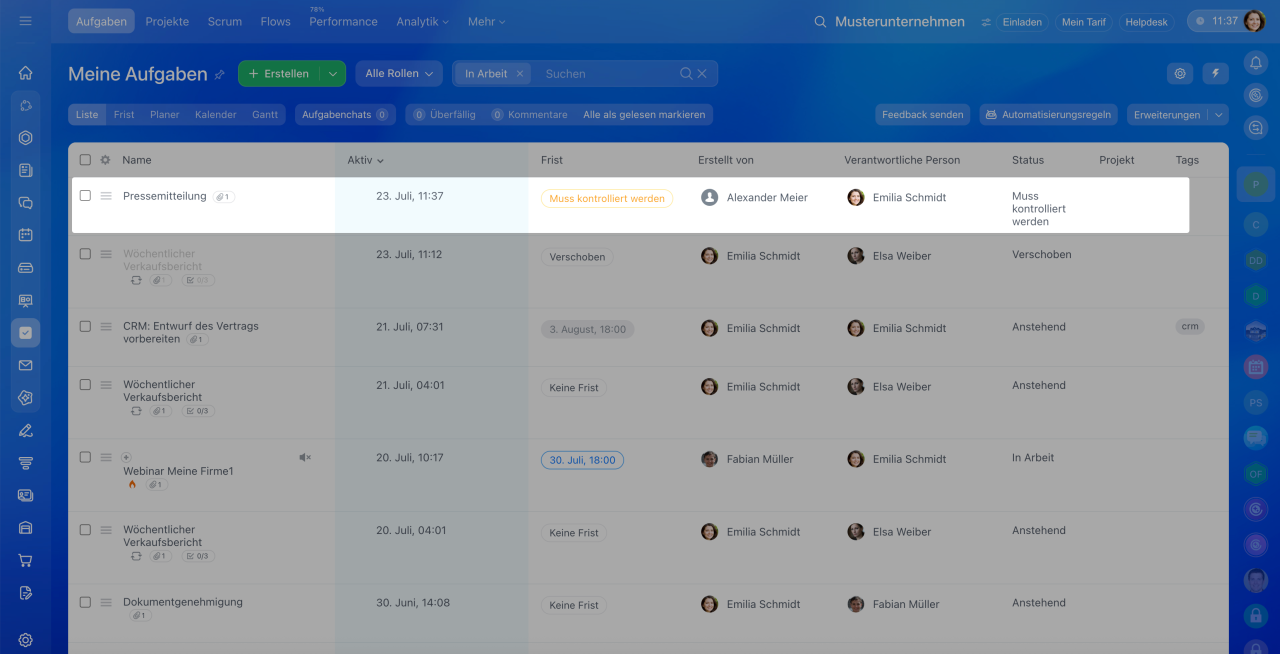Screen dimensions: 1280x654
Task: Click the list settings gear in header row
Action: (x=105, y=160)
